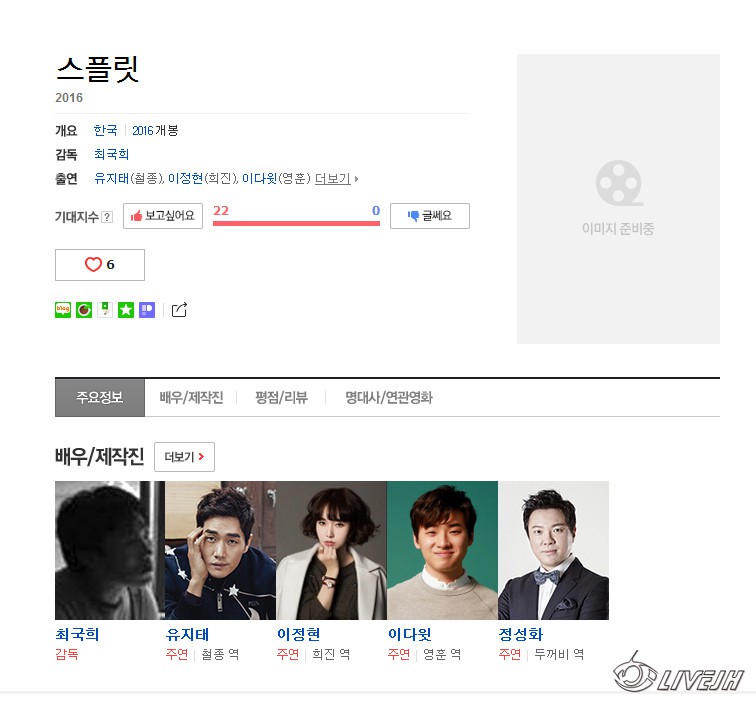Add to bookmarks green star icon
Viewport: 756px width, 705px height.
click(x=126, y=310)
